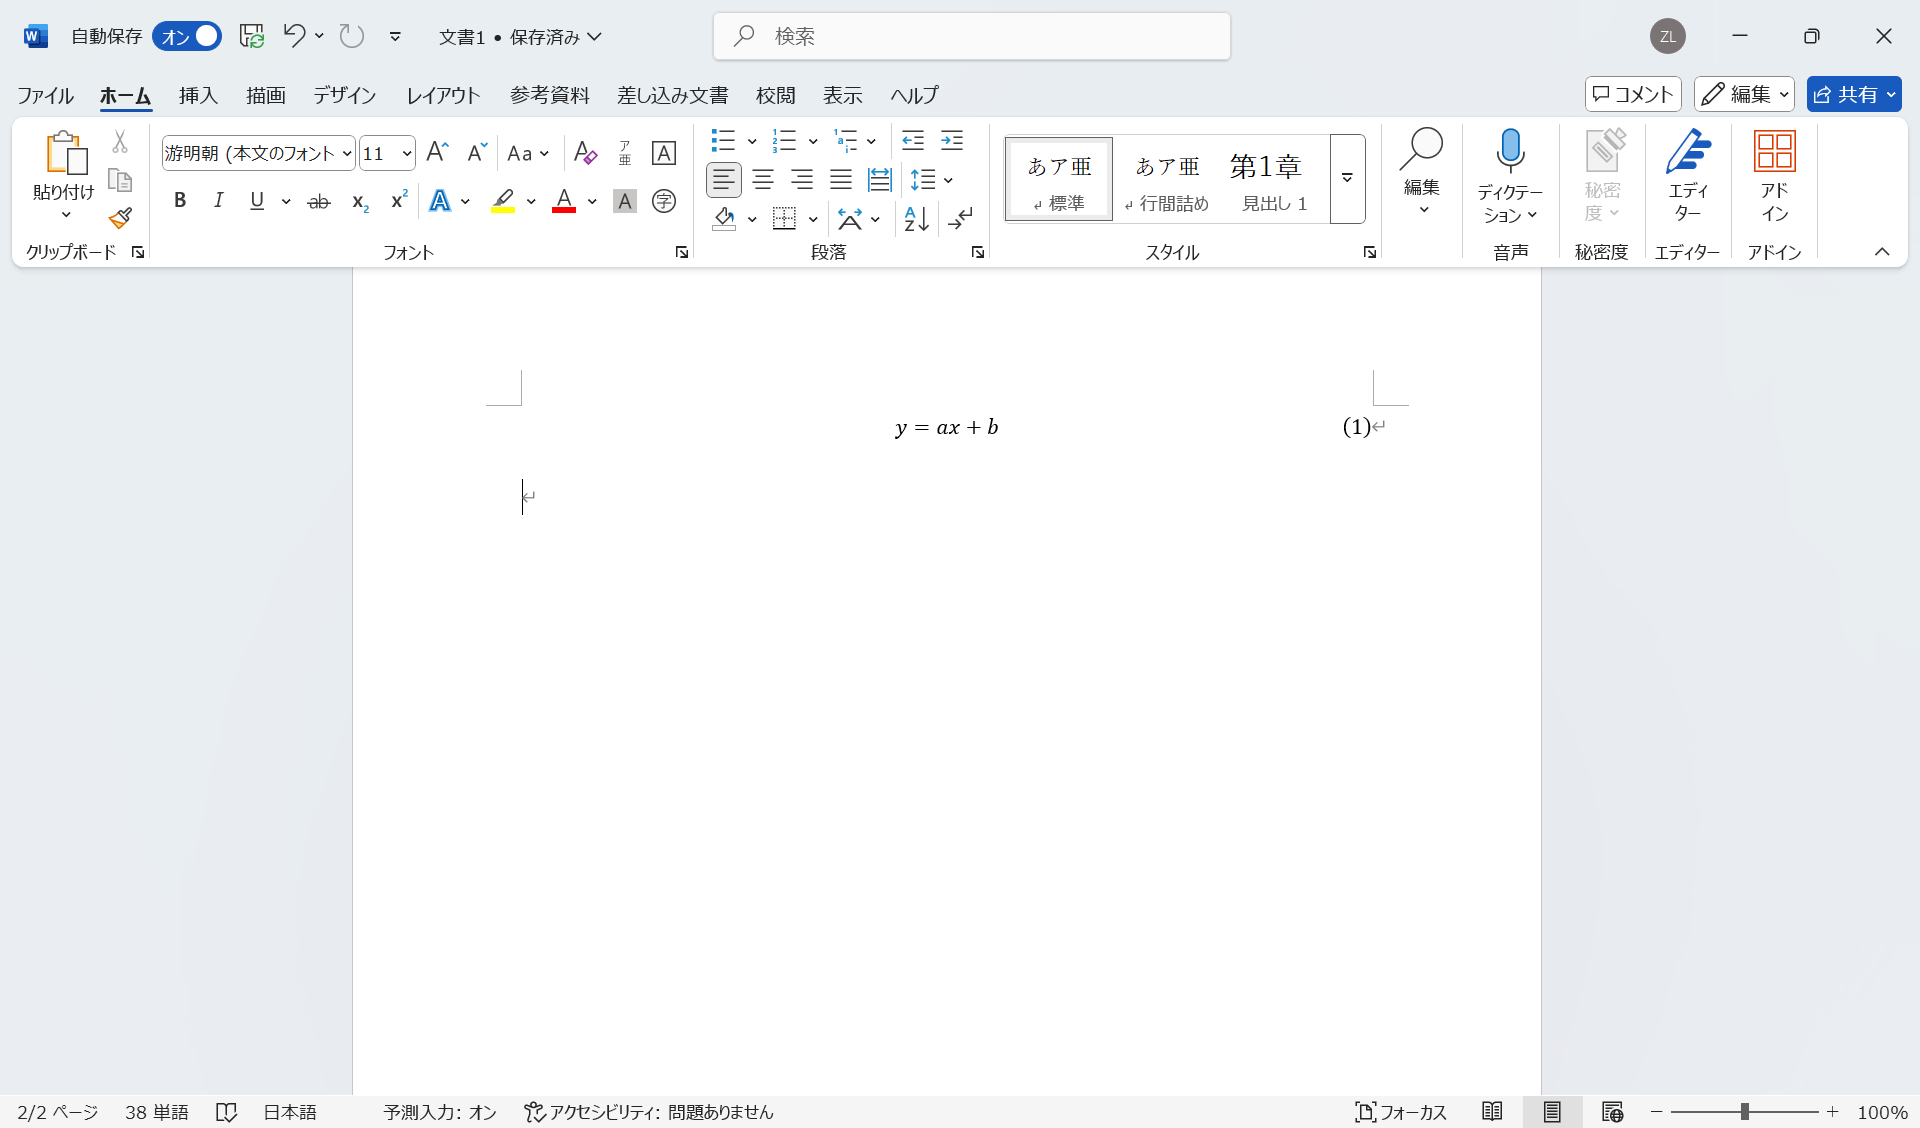Screen dimensions: 1920x1128
Task: Expand the Styles gallery
Action: pos(1347,179)
